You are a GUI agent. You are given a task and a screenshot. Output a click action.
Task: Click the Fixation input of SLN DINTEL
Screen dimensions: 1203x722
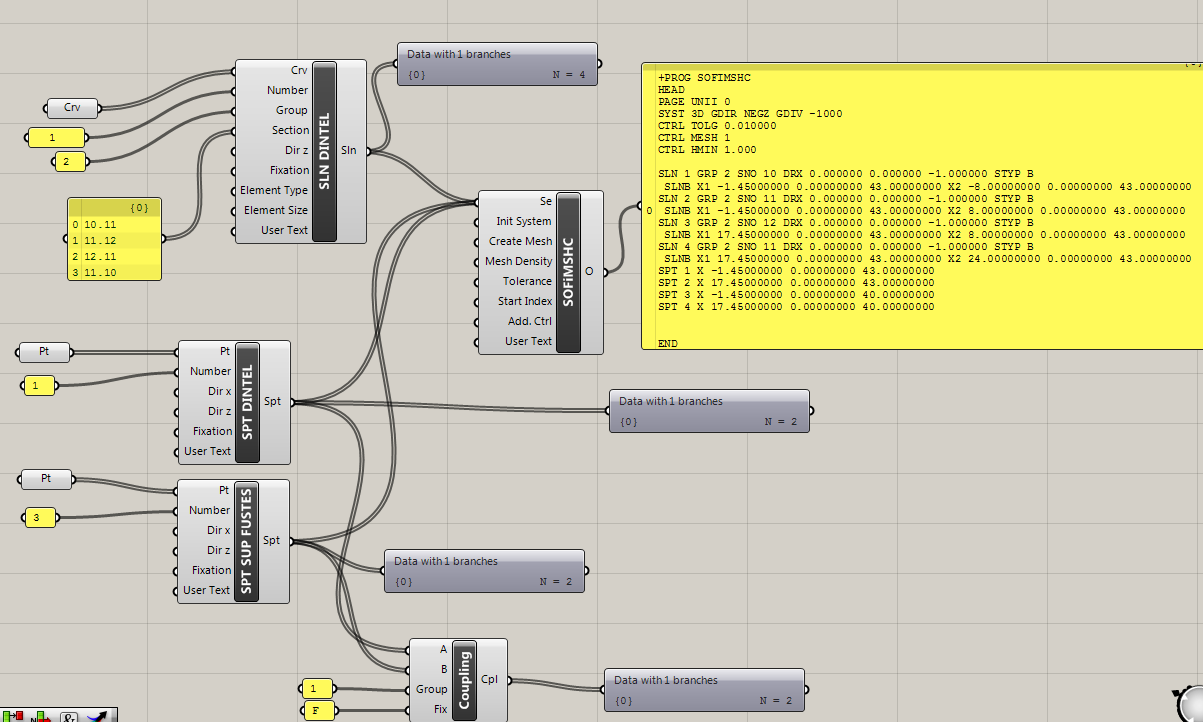click(x=289, y=170)
